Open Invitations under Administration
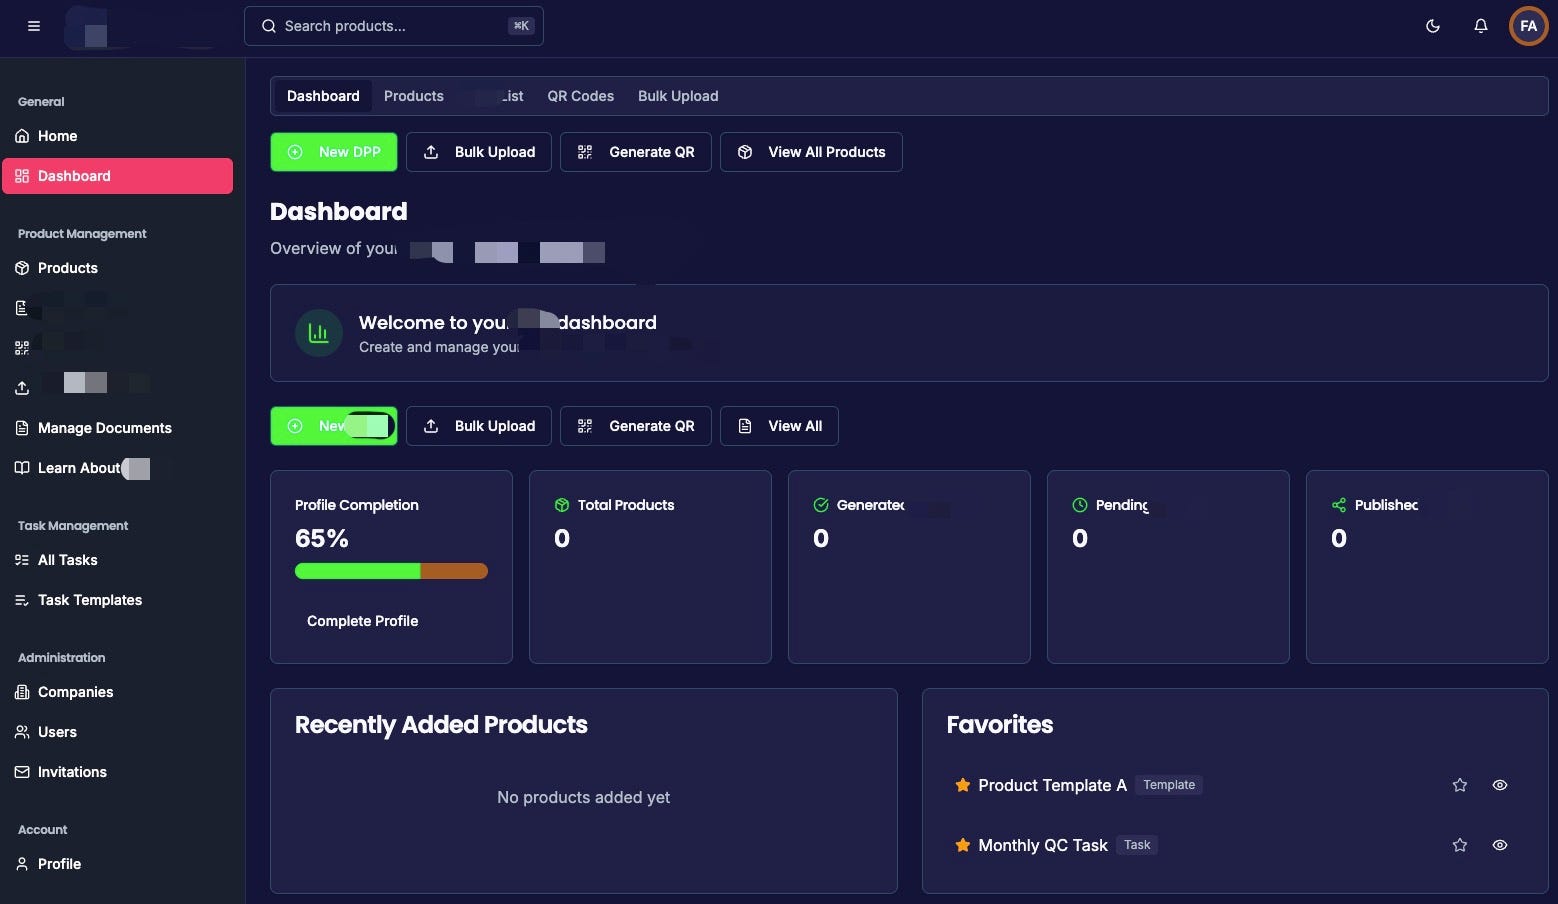1558x904 pixels. pyautogui.click(x=117, y=772)
